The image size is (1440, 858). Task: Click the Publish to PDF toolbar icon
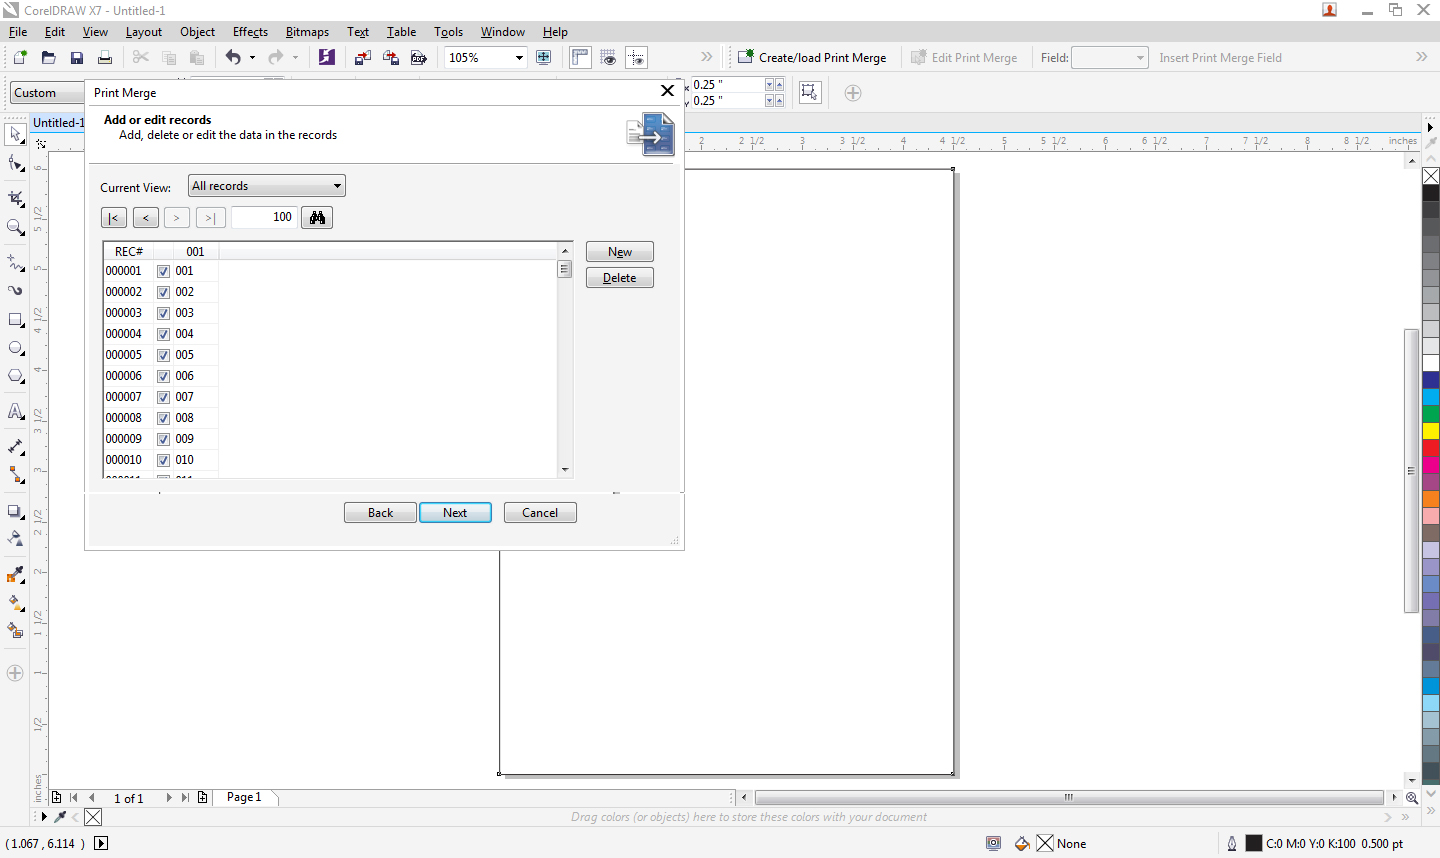click(419, 57)
